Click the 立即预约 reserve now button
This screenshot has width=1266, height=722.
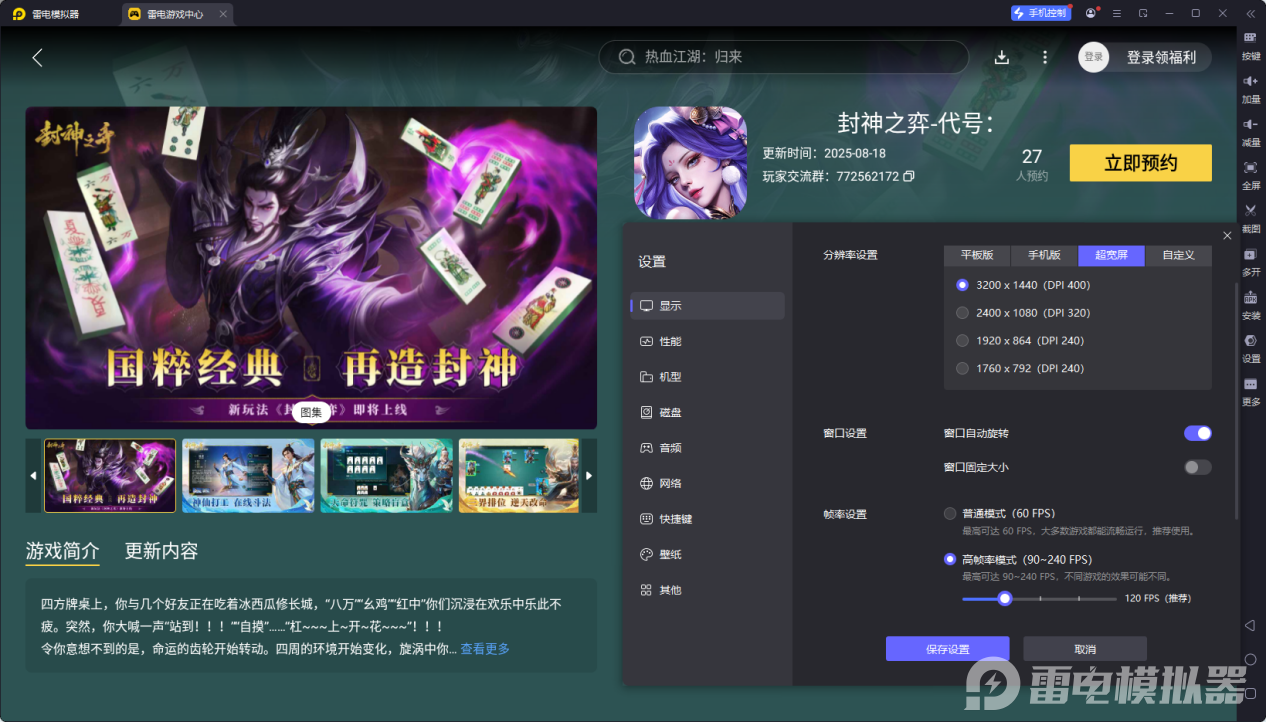pyautogui.click(x=1140, y=163)
